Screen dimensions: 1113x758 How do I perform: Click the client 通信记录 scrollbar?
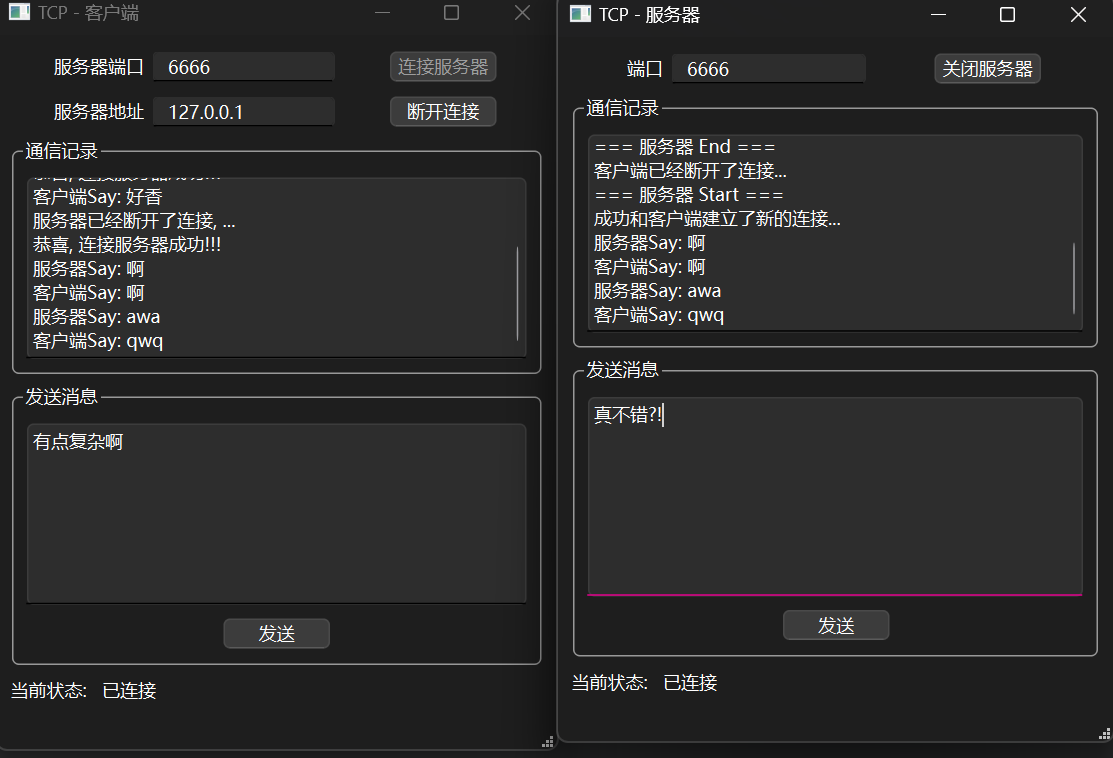coord(518,292)
